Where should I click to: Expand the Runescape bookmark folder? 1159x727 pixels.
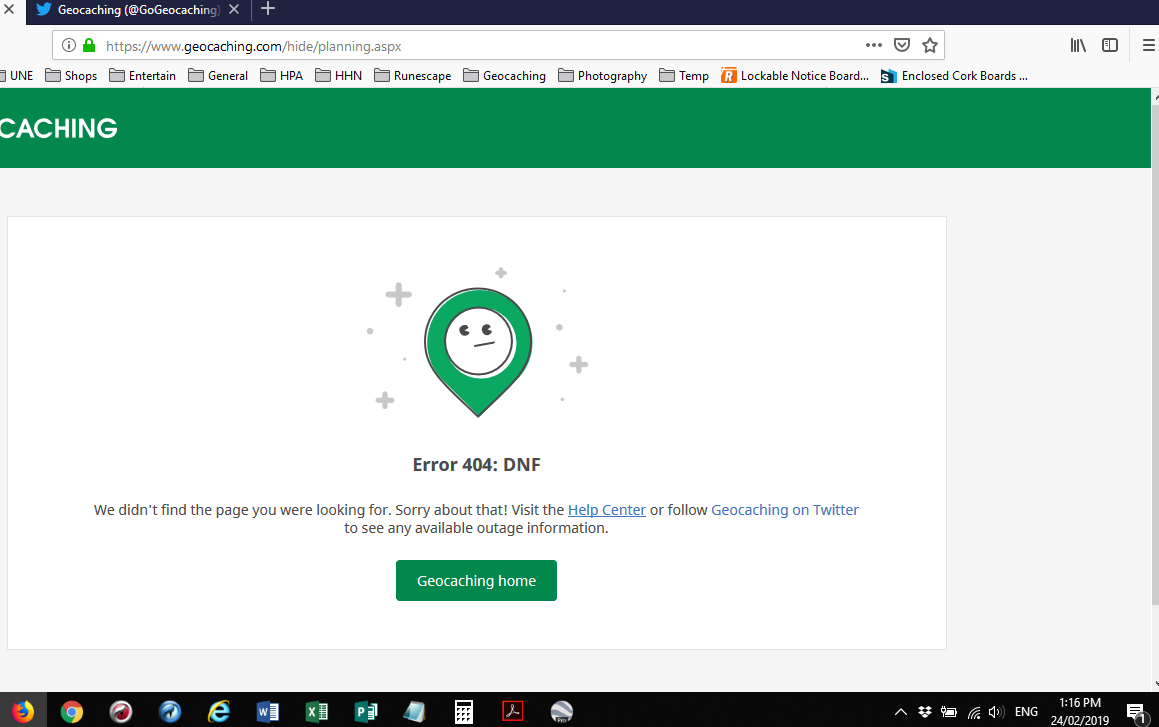point(412,76)
